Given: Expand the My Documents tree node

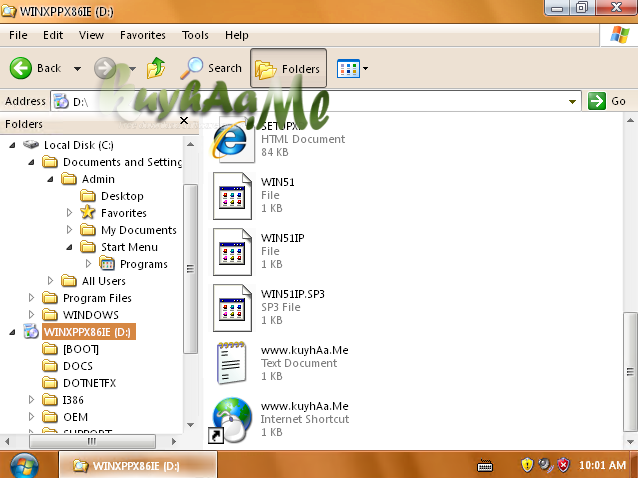Looking at the screenshot, I should (69, 230).
